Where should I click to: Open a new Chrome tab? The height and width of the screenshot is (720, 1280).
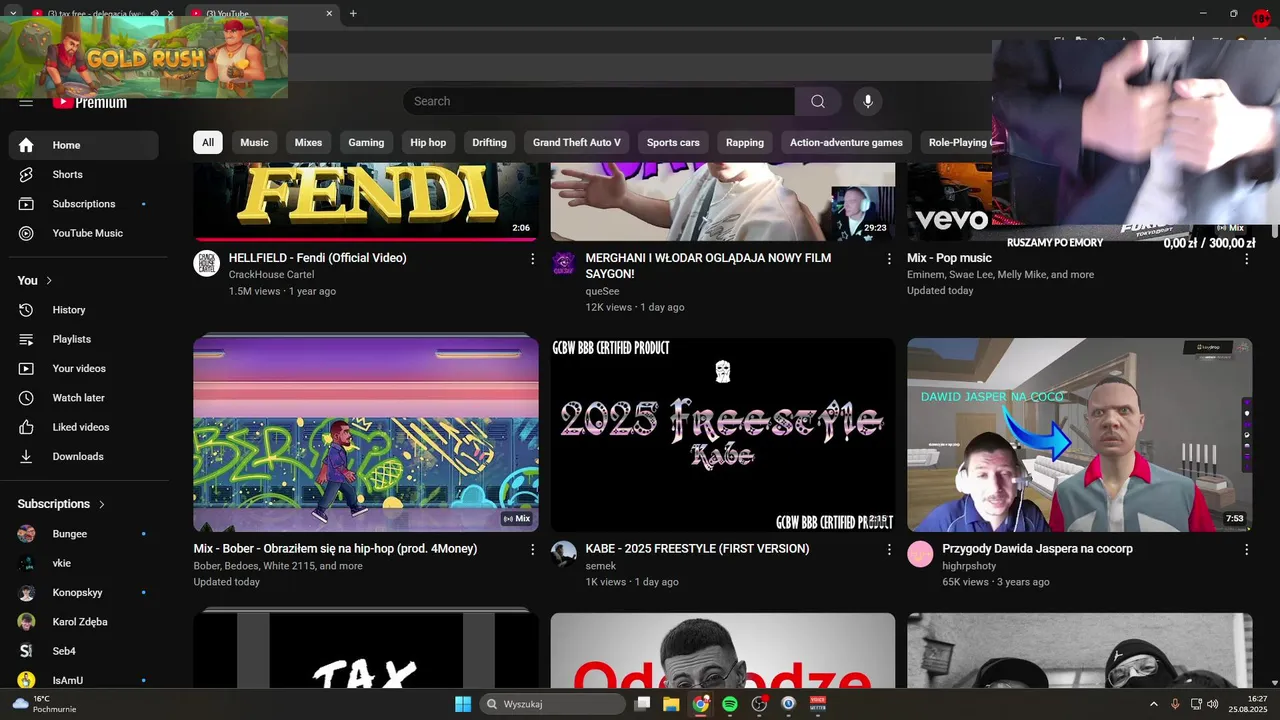tap(353, 14)
